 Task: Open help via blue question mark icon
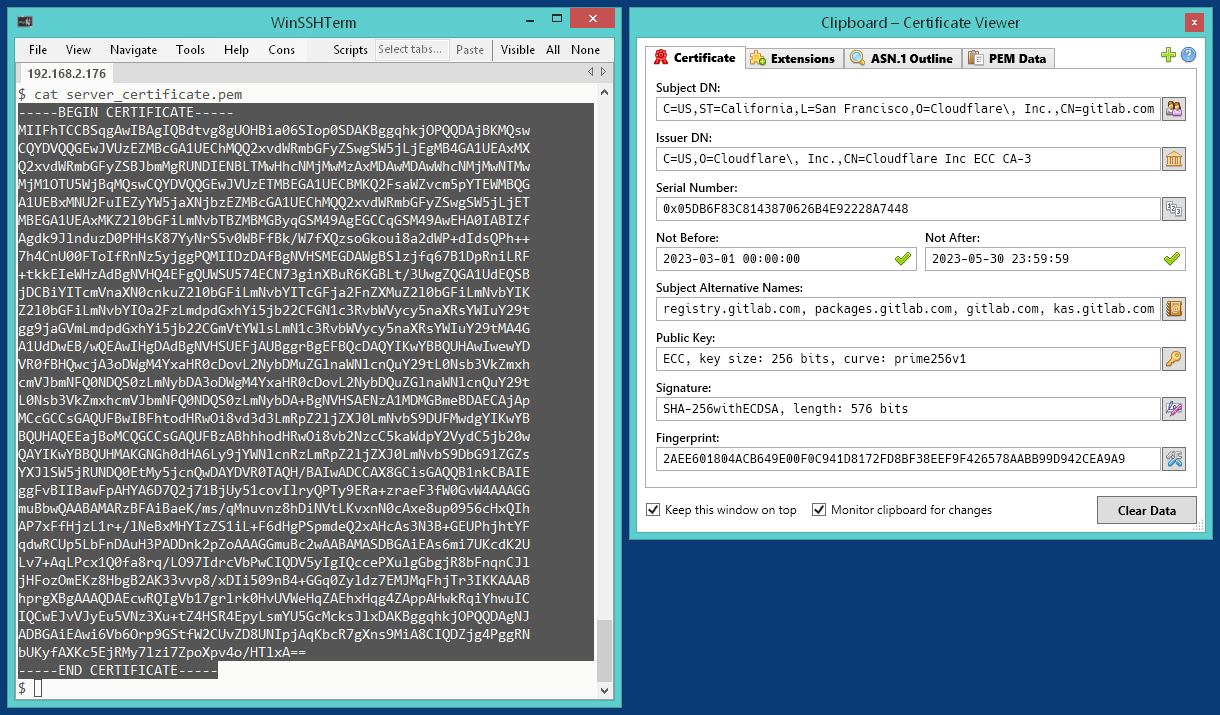(x=1188, y=55)
